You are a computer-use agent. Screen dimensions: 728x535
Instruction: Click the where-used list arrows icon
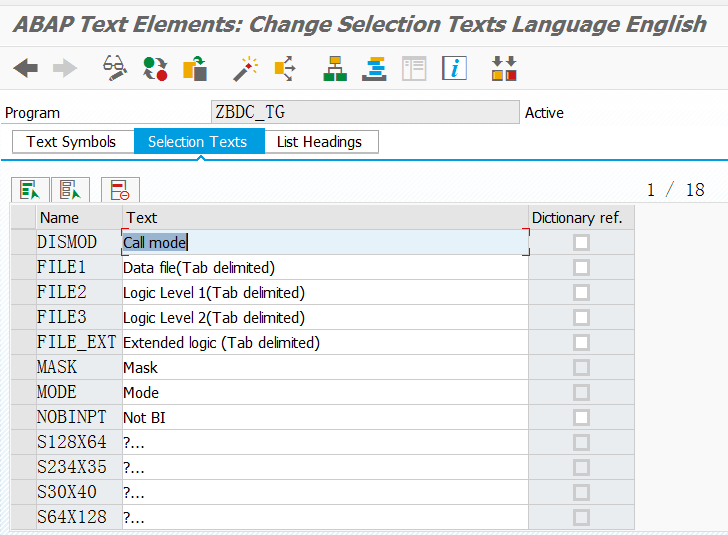click(285, 68)
